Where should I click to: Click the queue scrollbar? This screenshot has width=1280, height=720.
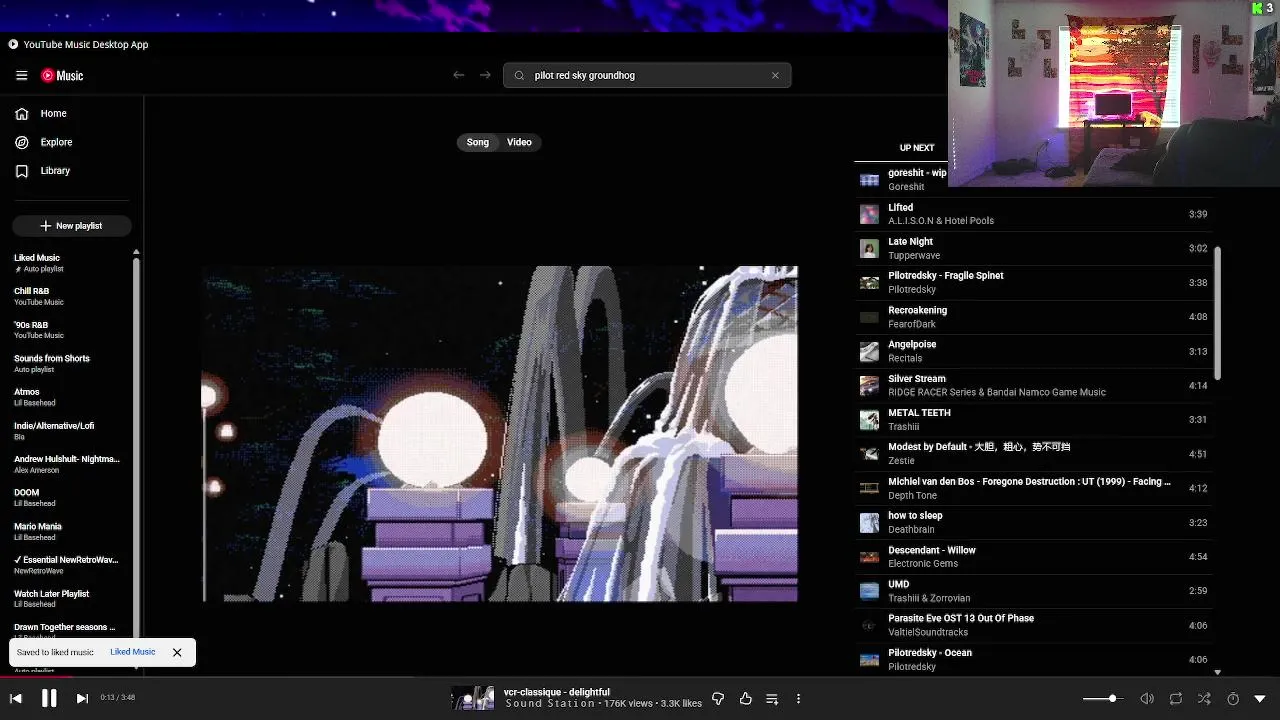[x=1217, y=312]
